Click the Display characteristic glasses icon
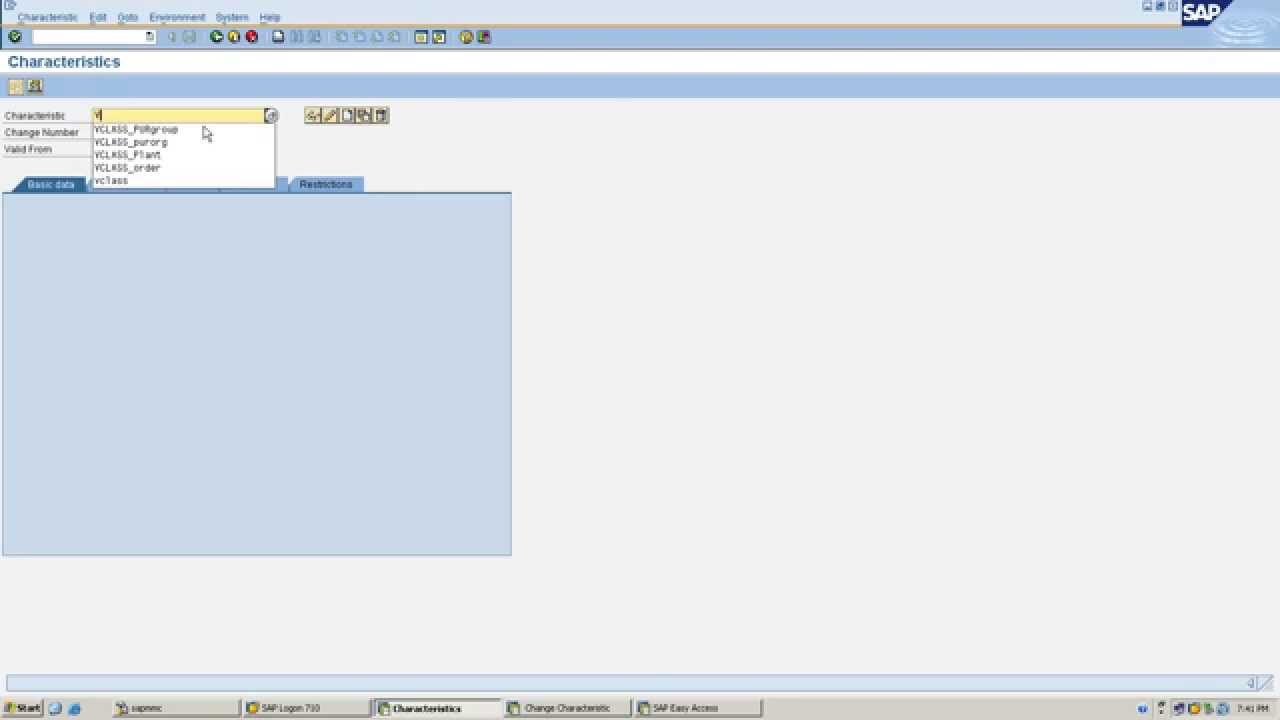 (313, 116)
